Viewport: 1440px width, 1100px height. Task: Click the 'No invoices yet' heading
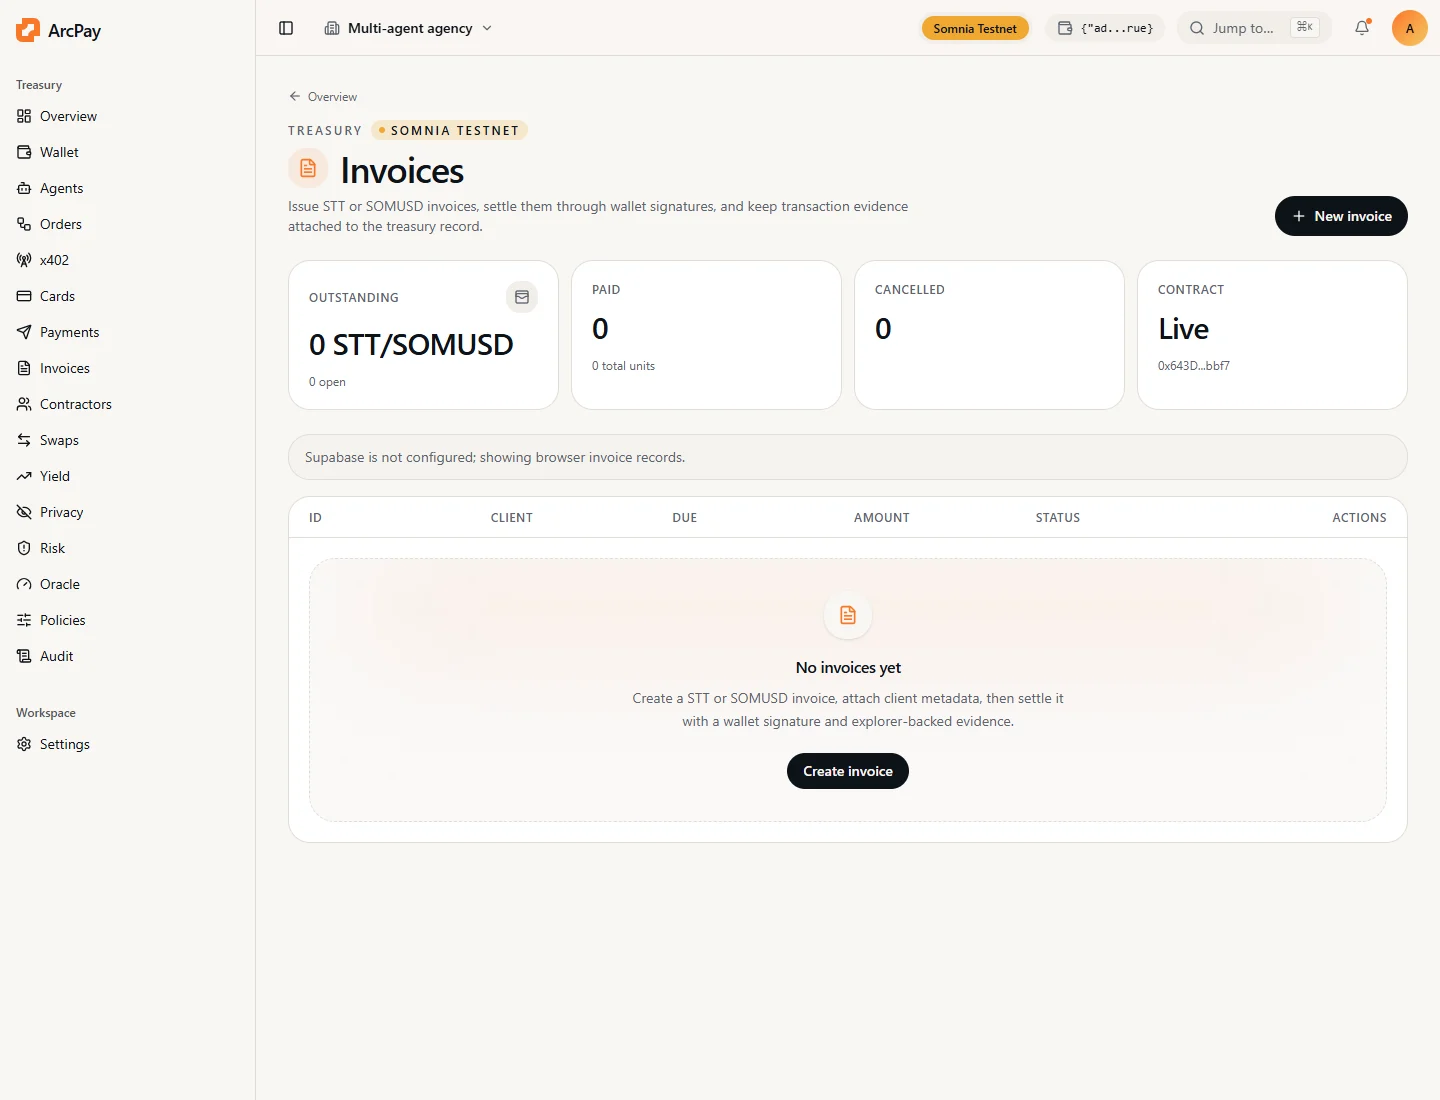(848, 667)
